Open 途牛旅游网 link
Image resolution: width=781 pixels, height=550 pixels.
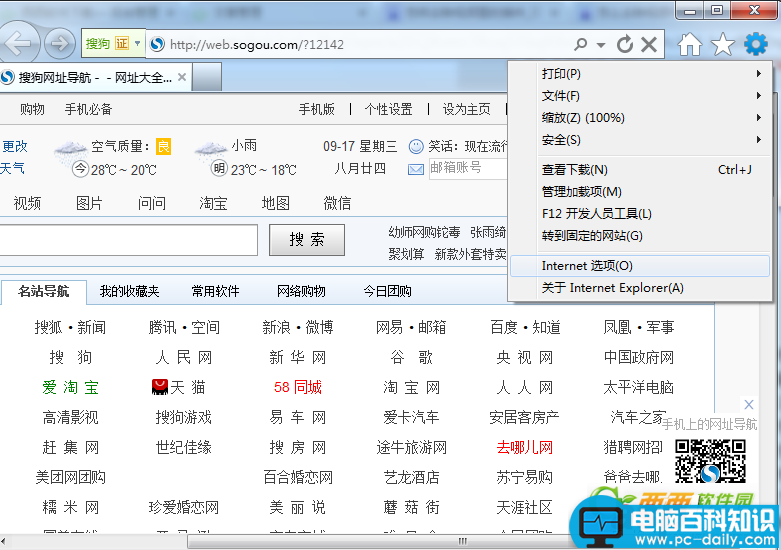click(411, 447)
